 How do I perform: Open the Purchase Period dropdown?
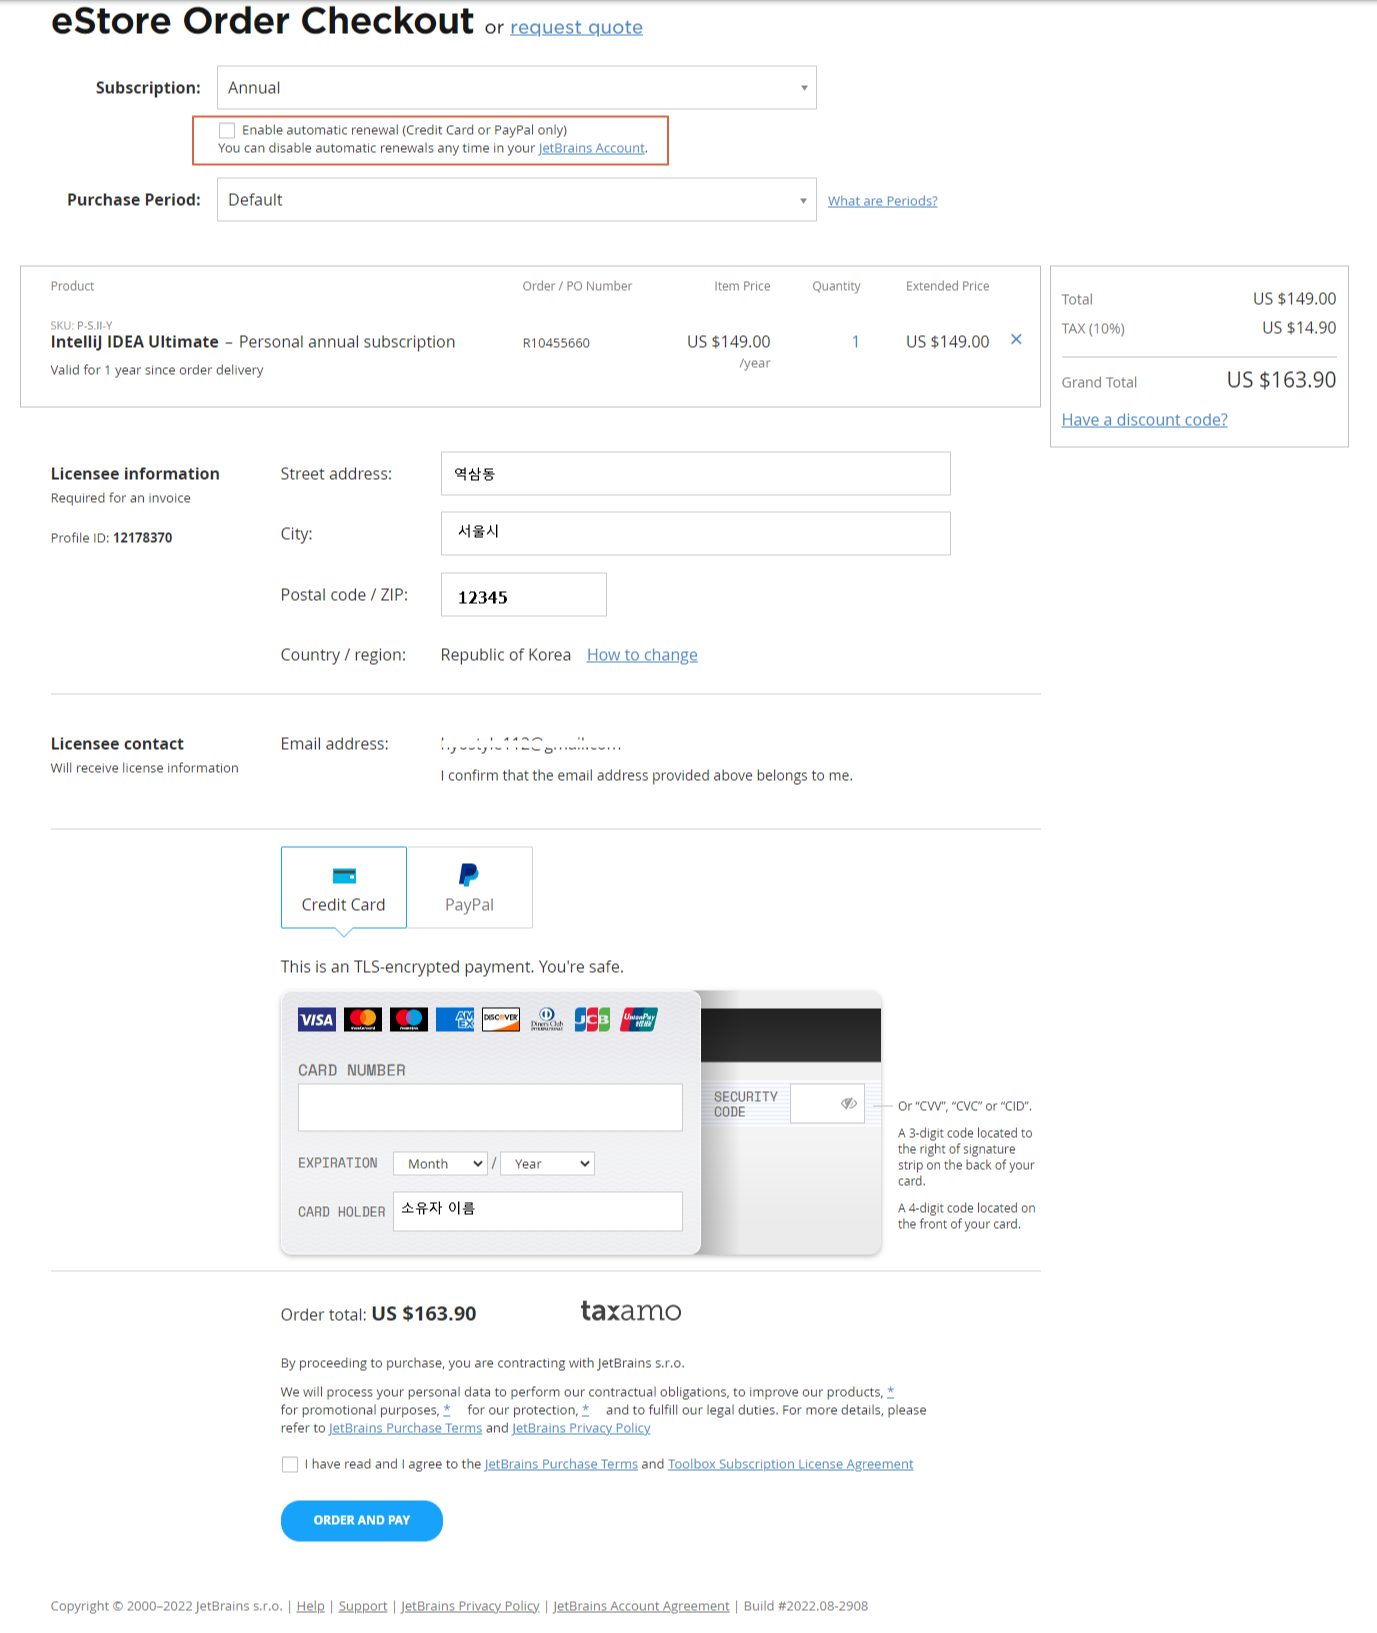pyautogui.click(x=517, y=200)
